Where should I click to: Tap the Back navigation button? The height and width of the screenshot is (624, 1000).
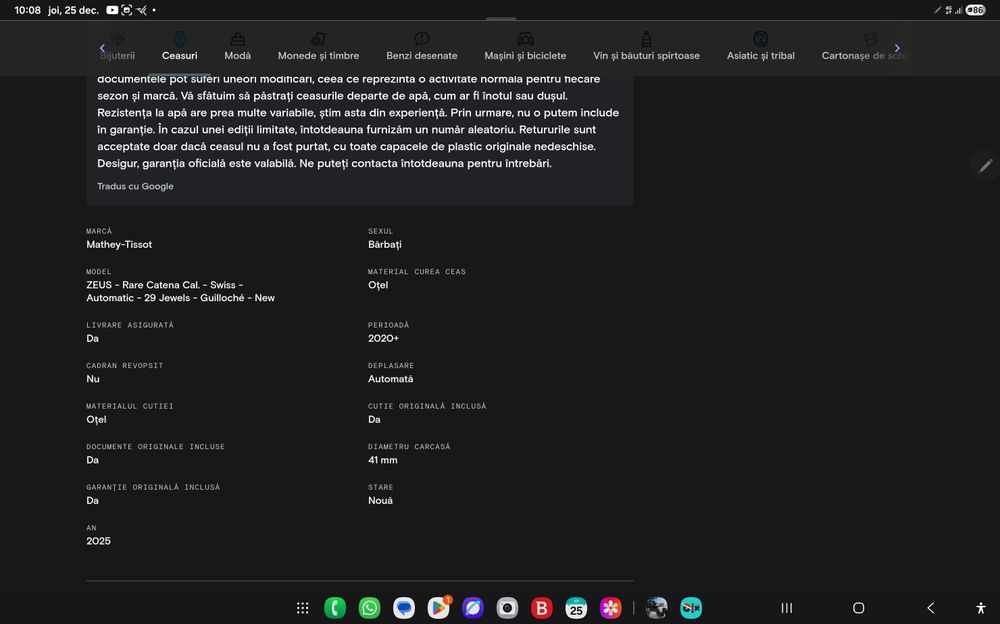click(930, 608)
